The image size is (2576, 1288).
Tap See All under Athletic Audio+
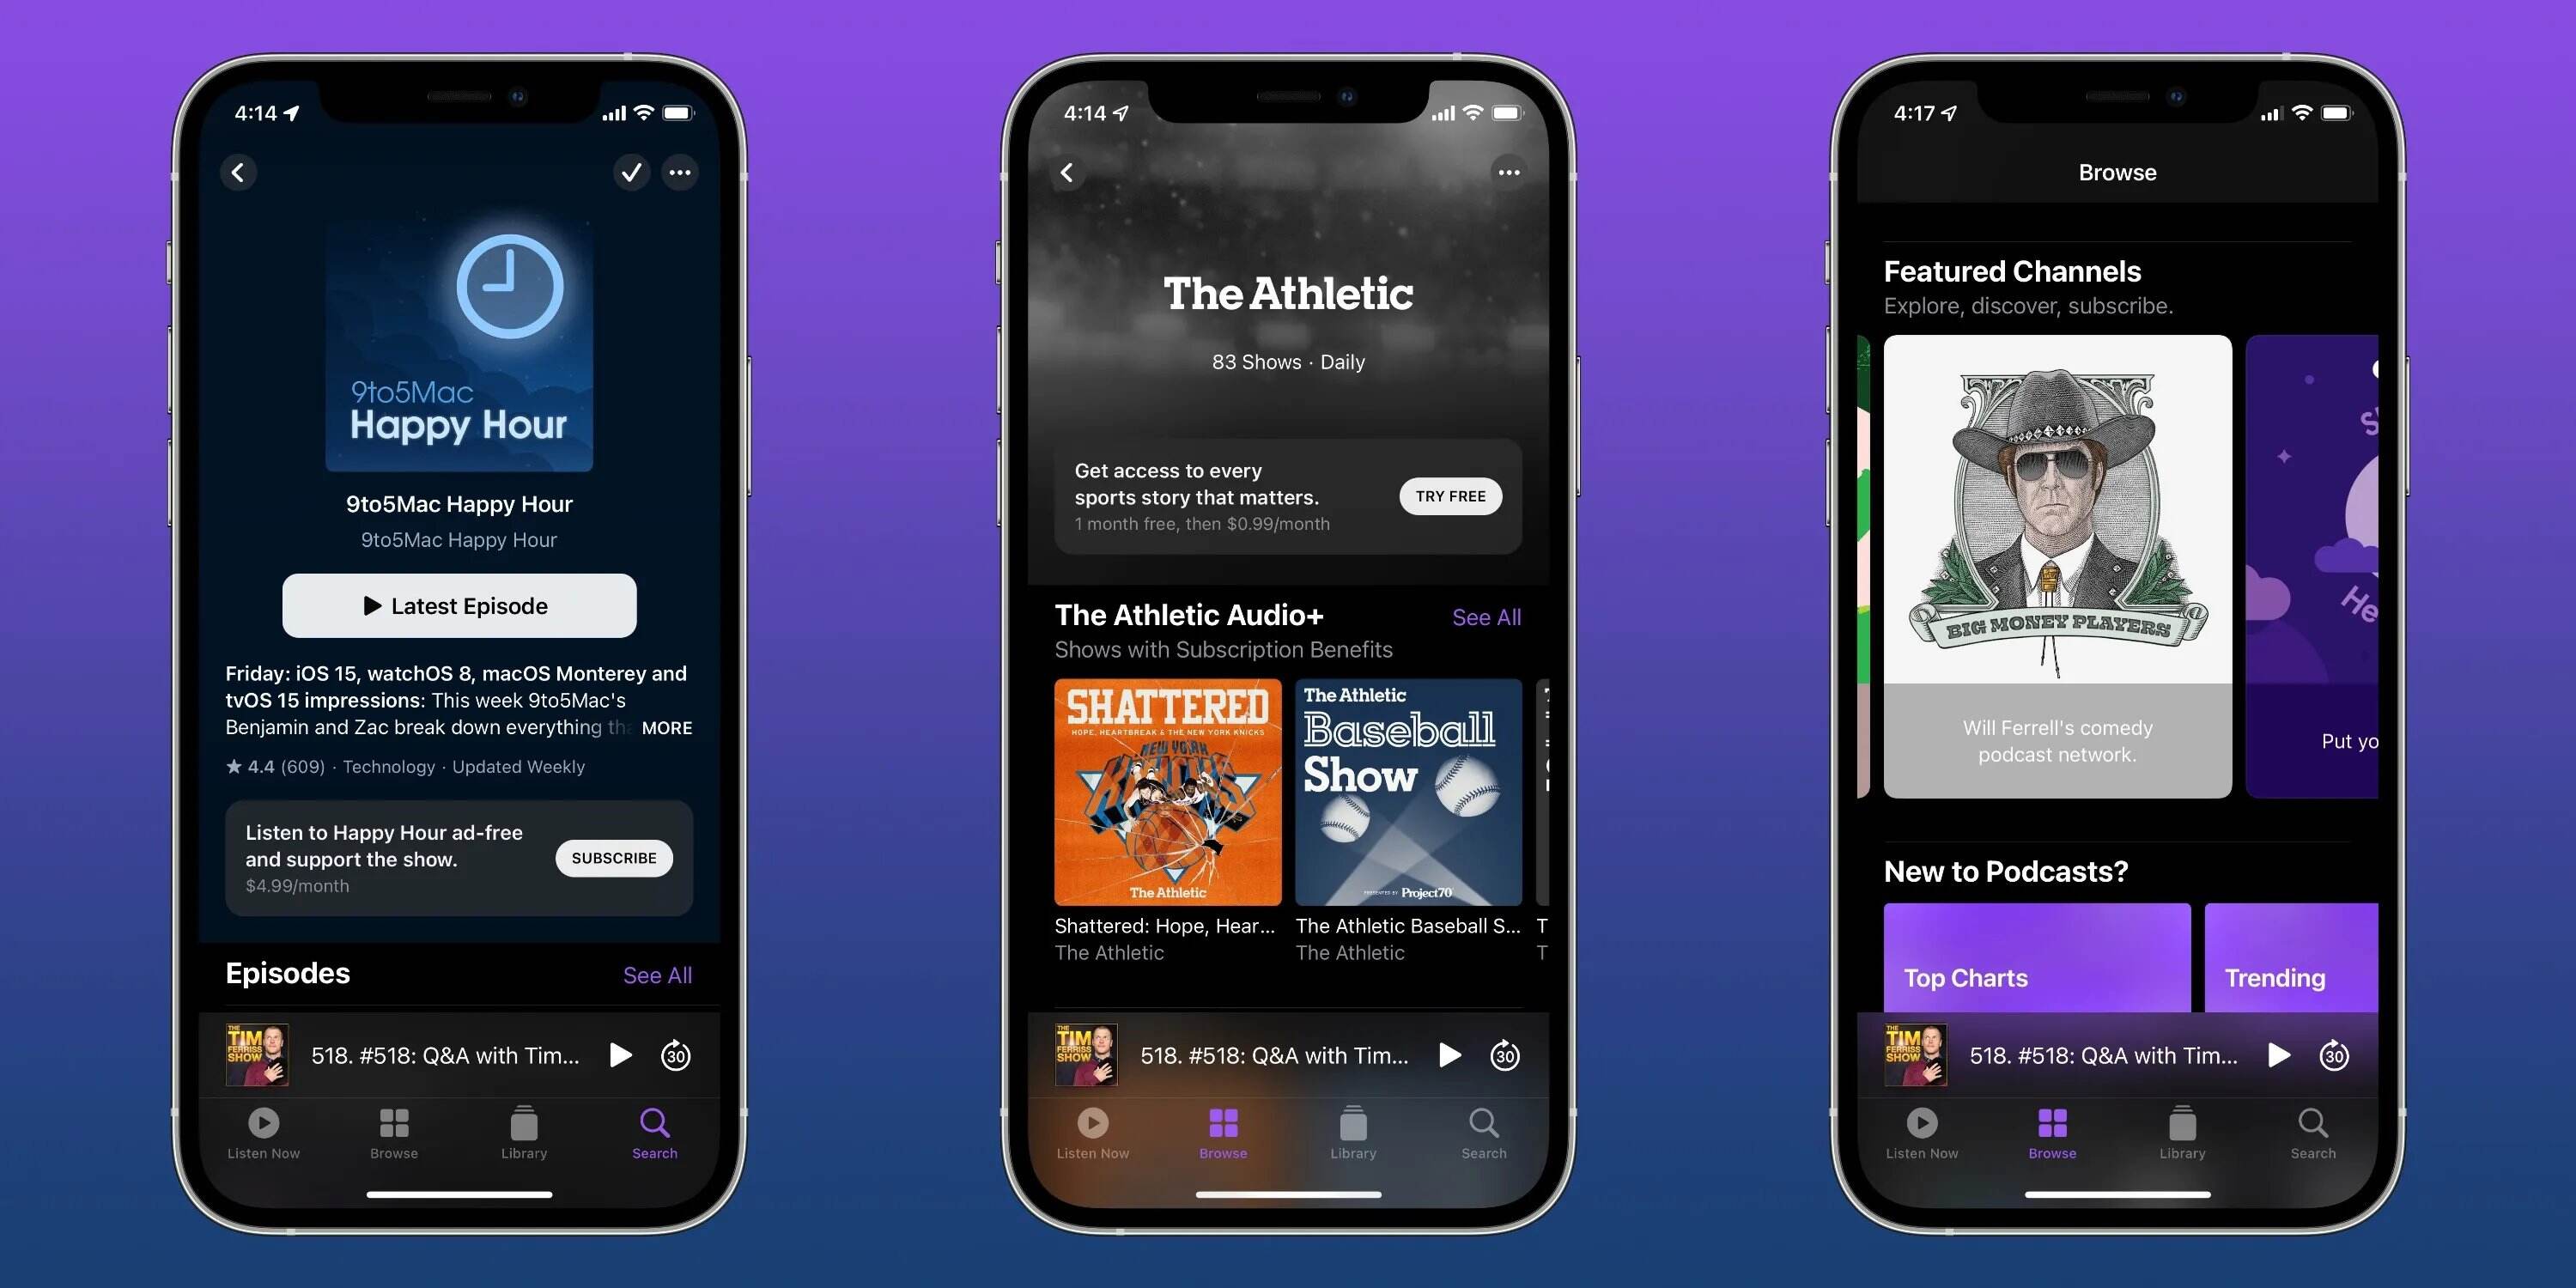click(x=1485, y=615)
